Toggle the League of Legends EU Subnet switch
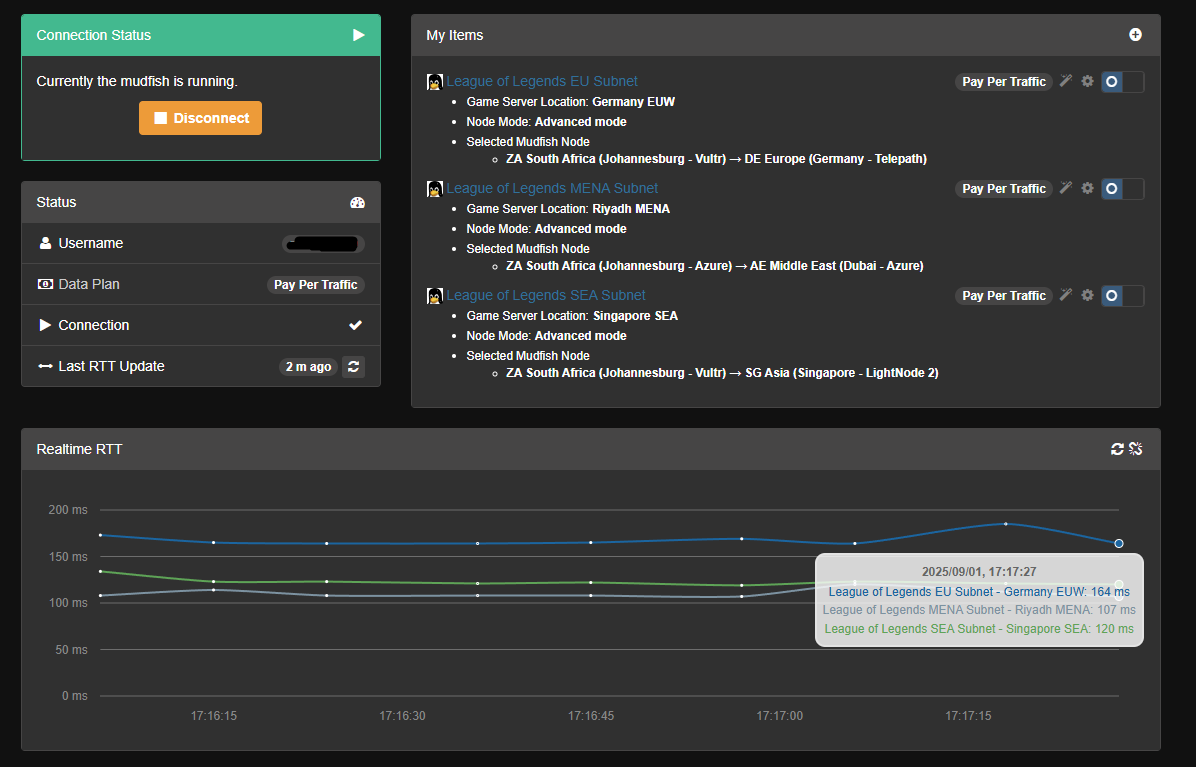Image resolution: width=1196 pixels, height=767 pixels. point(1122,82)
